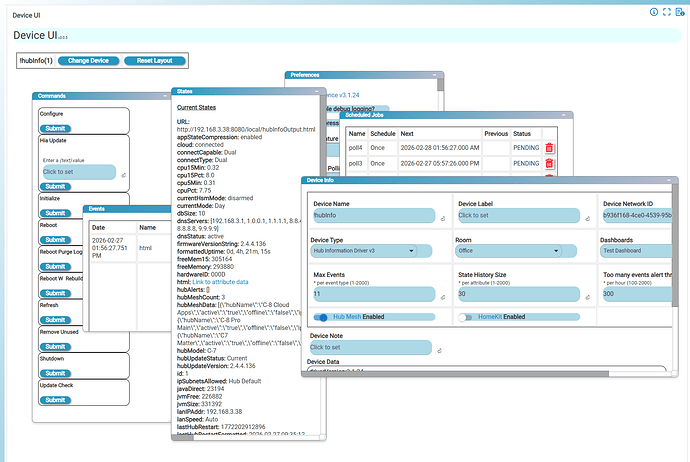Viewport: 690px width, 462px height.
Task: Click the Change Device button
Action: [88, 61]
